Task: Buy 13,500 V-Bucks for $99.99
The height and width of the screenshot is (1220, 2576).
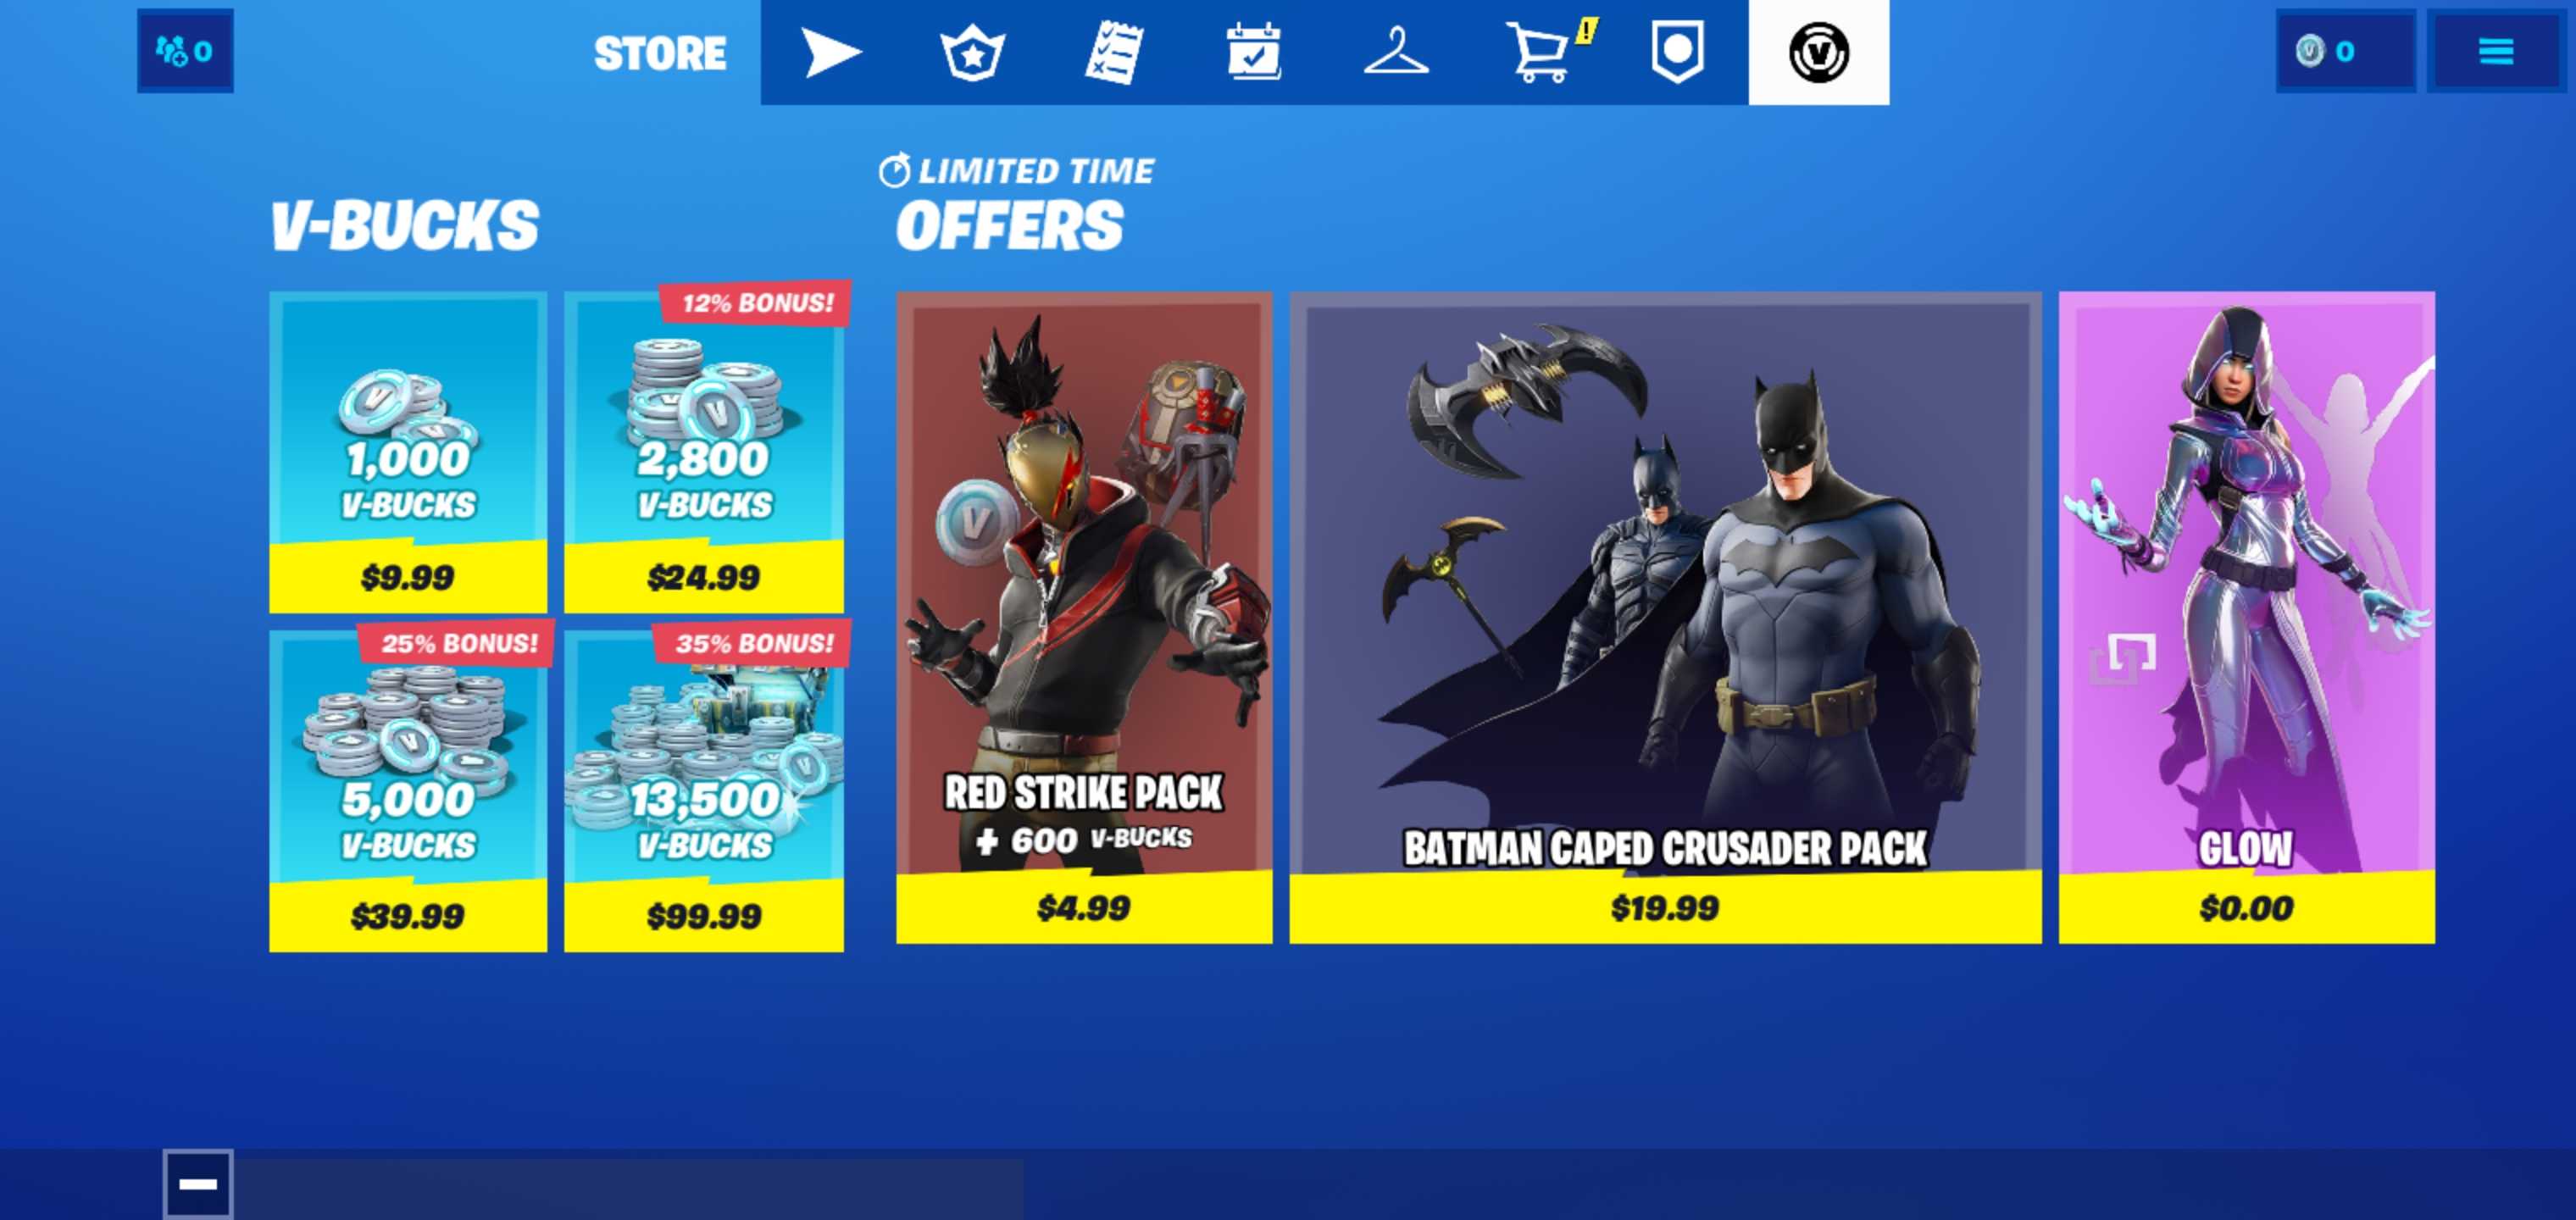Action: click(x=704, y=791)
